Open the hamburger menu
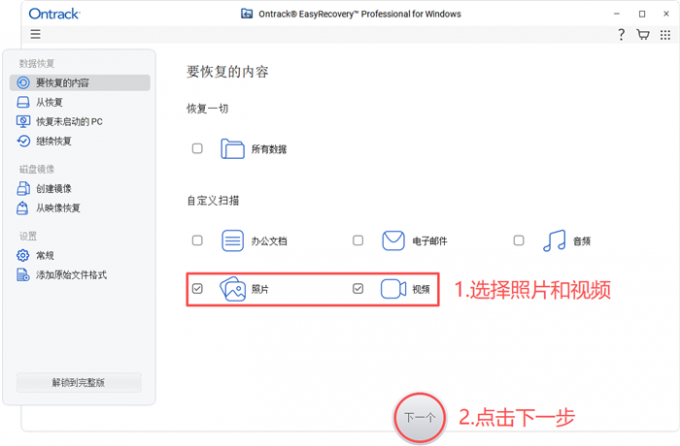The width and height of the screenshot is (680, 446). pyautogui.click(x=36, y=34)
